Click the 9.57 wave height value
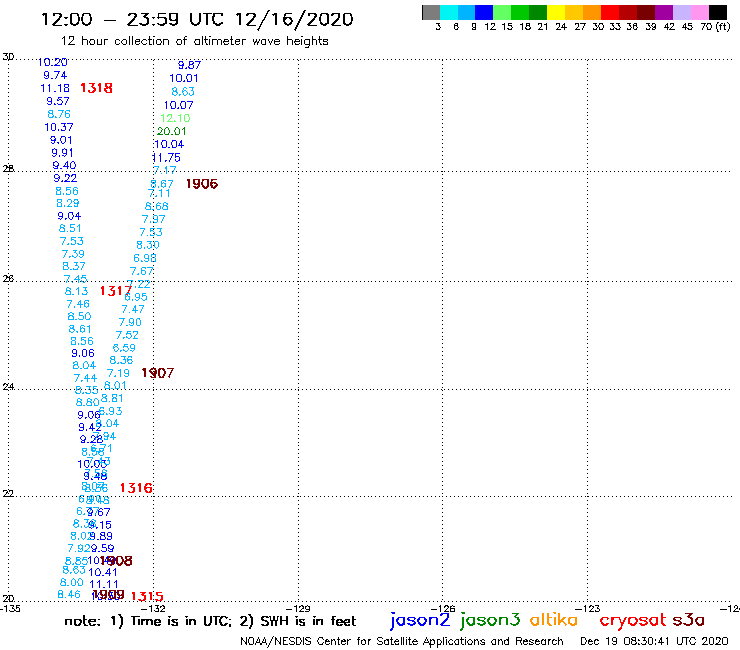Viewport: 740px width, 650px height. 58,101
